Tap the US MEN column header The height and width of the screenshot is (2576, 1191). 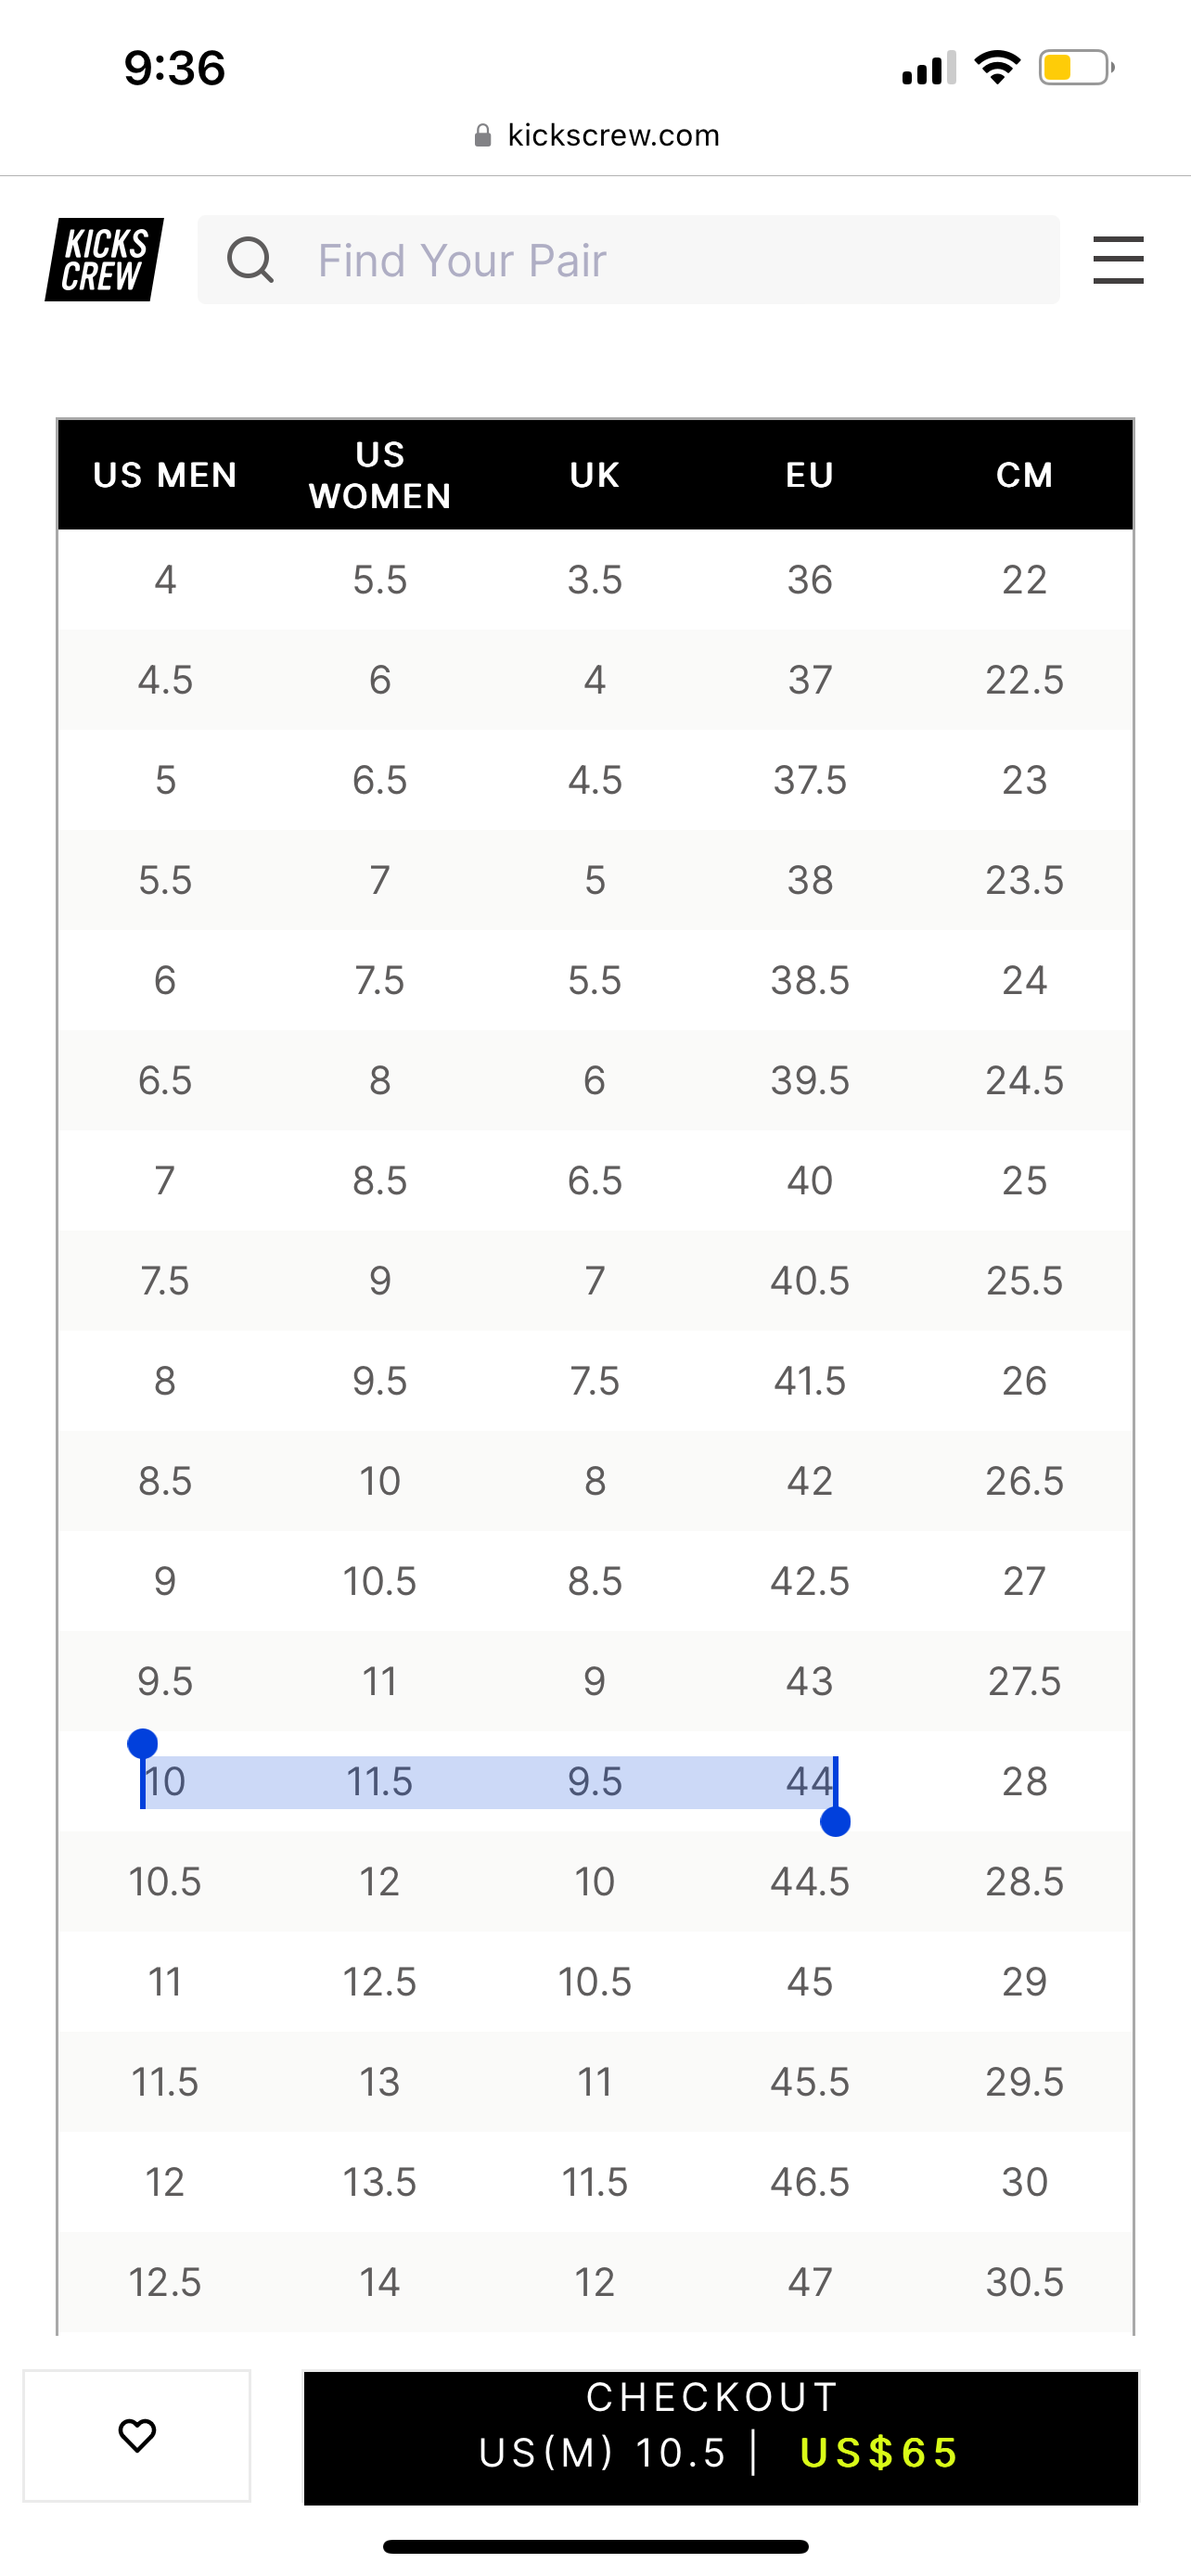coord(165,475)
